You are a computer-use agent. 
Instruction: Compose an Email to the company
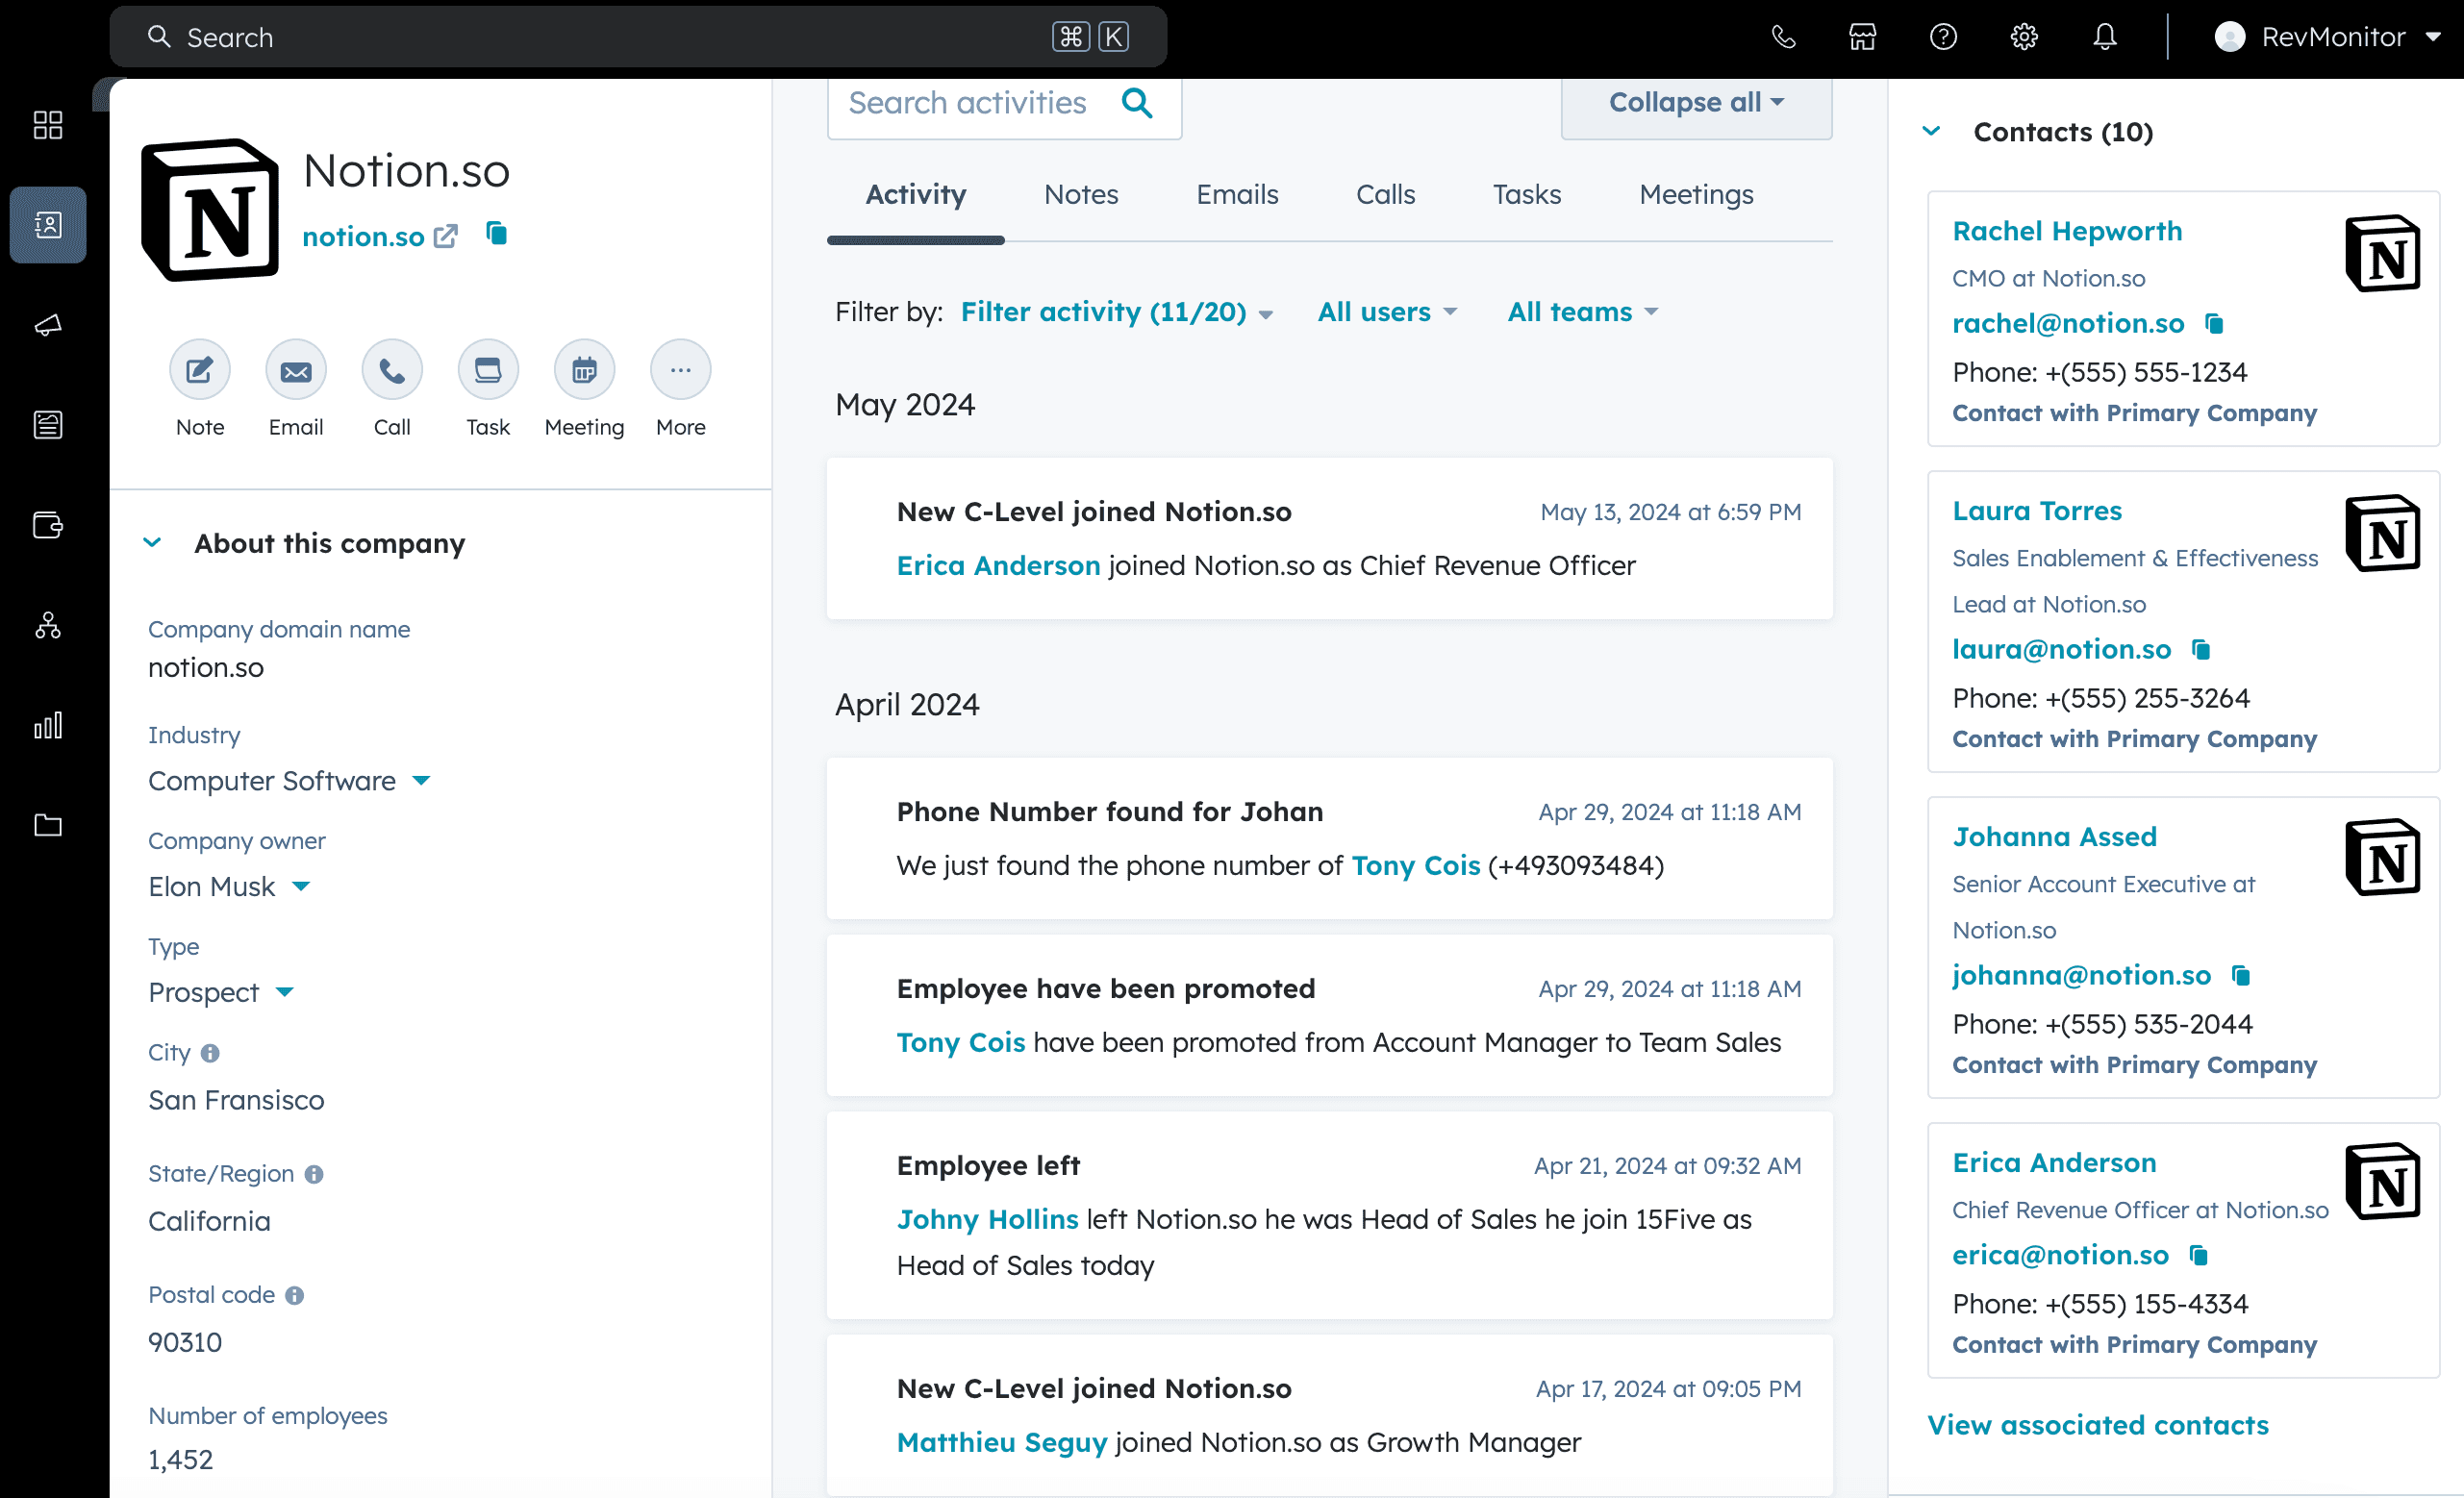(x=296, y=371)
